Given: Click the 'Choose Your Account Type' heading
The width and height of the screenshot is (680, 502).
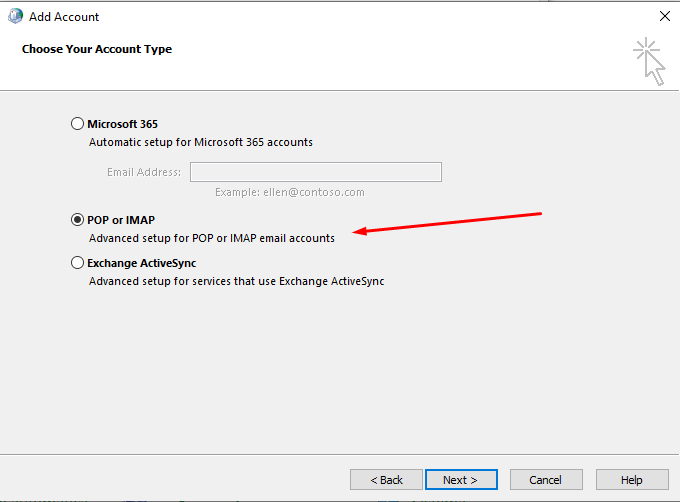Looking at the screenshot, I should coord(97,49).
